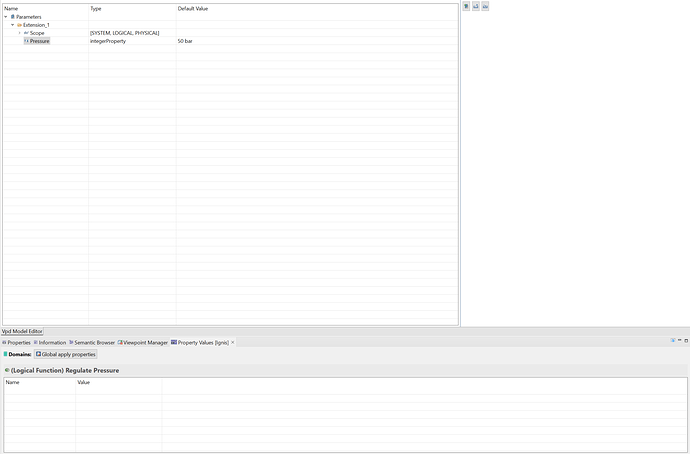Click the Pressure property icon

26,41
